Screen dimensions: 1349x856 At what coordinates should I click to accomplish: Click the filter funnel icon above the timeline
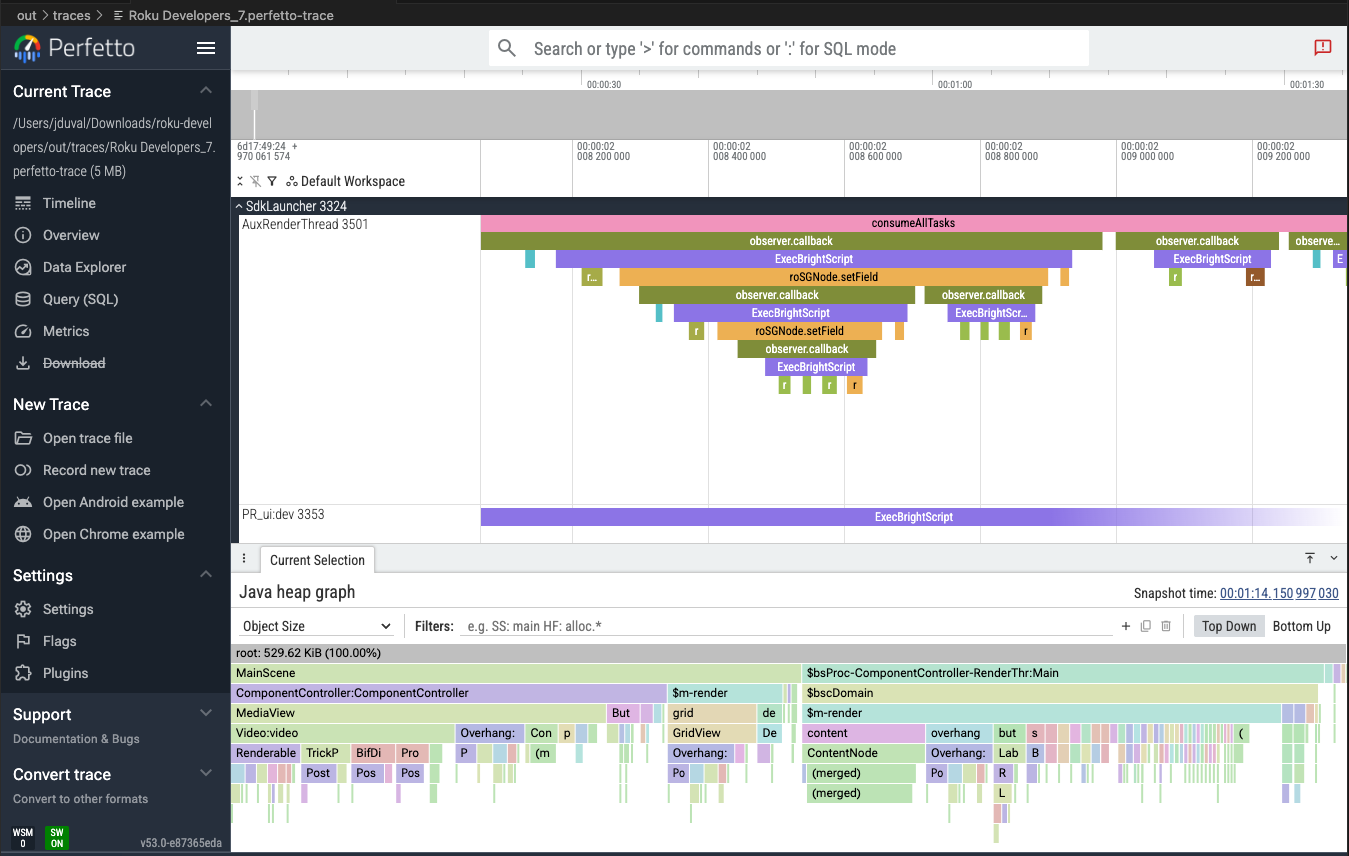pyautogui.click(x=272, y=181)
